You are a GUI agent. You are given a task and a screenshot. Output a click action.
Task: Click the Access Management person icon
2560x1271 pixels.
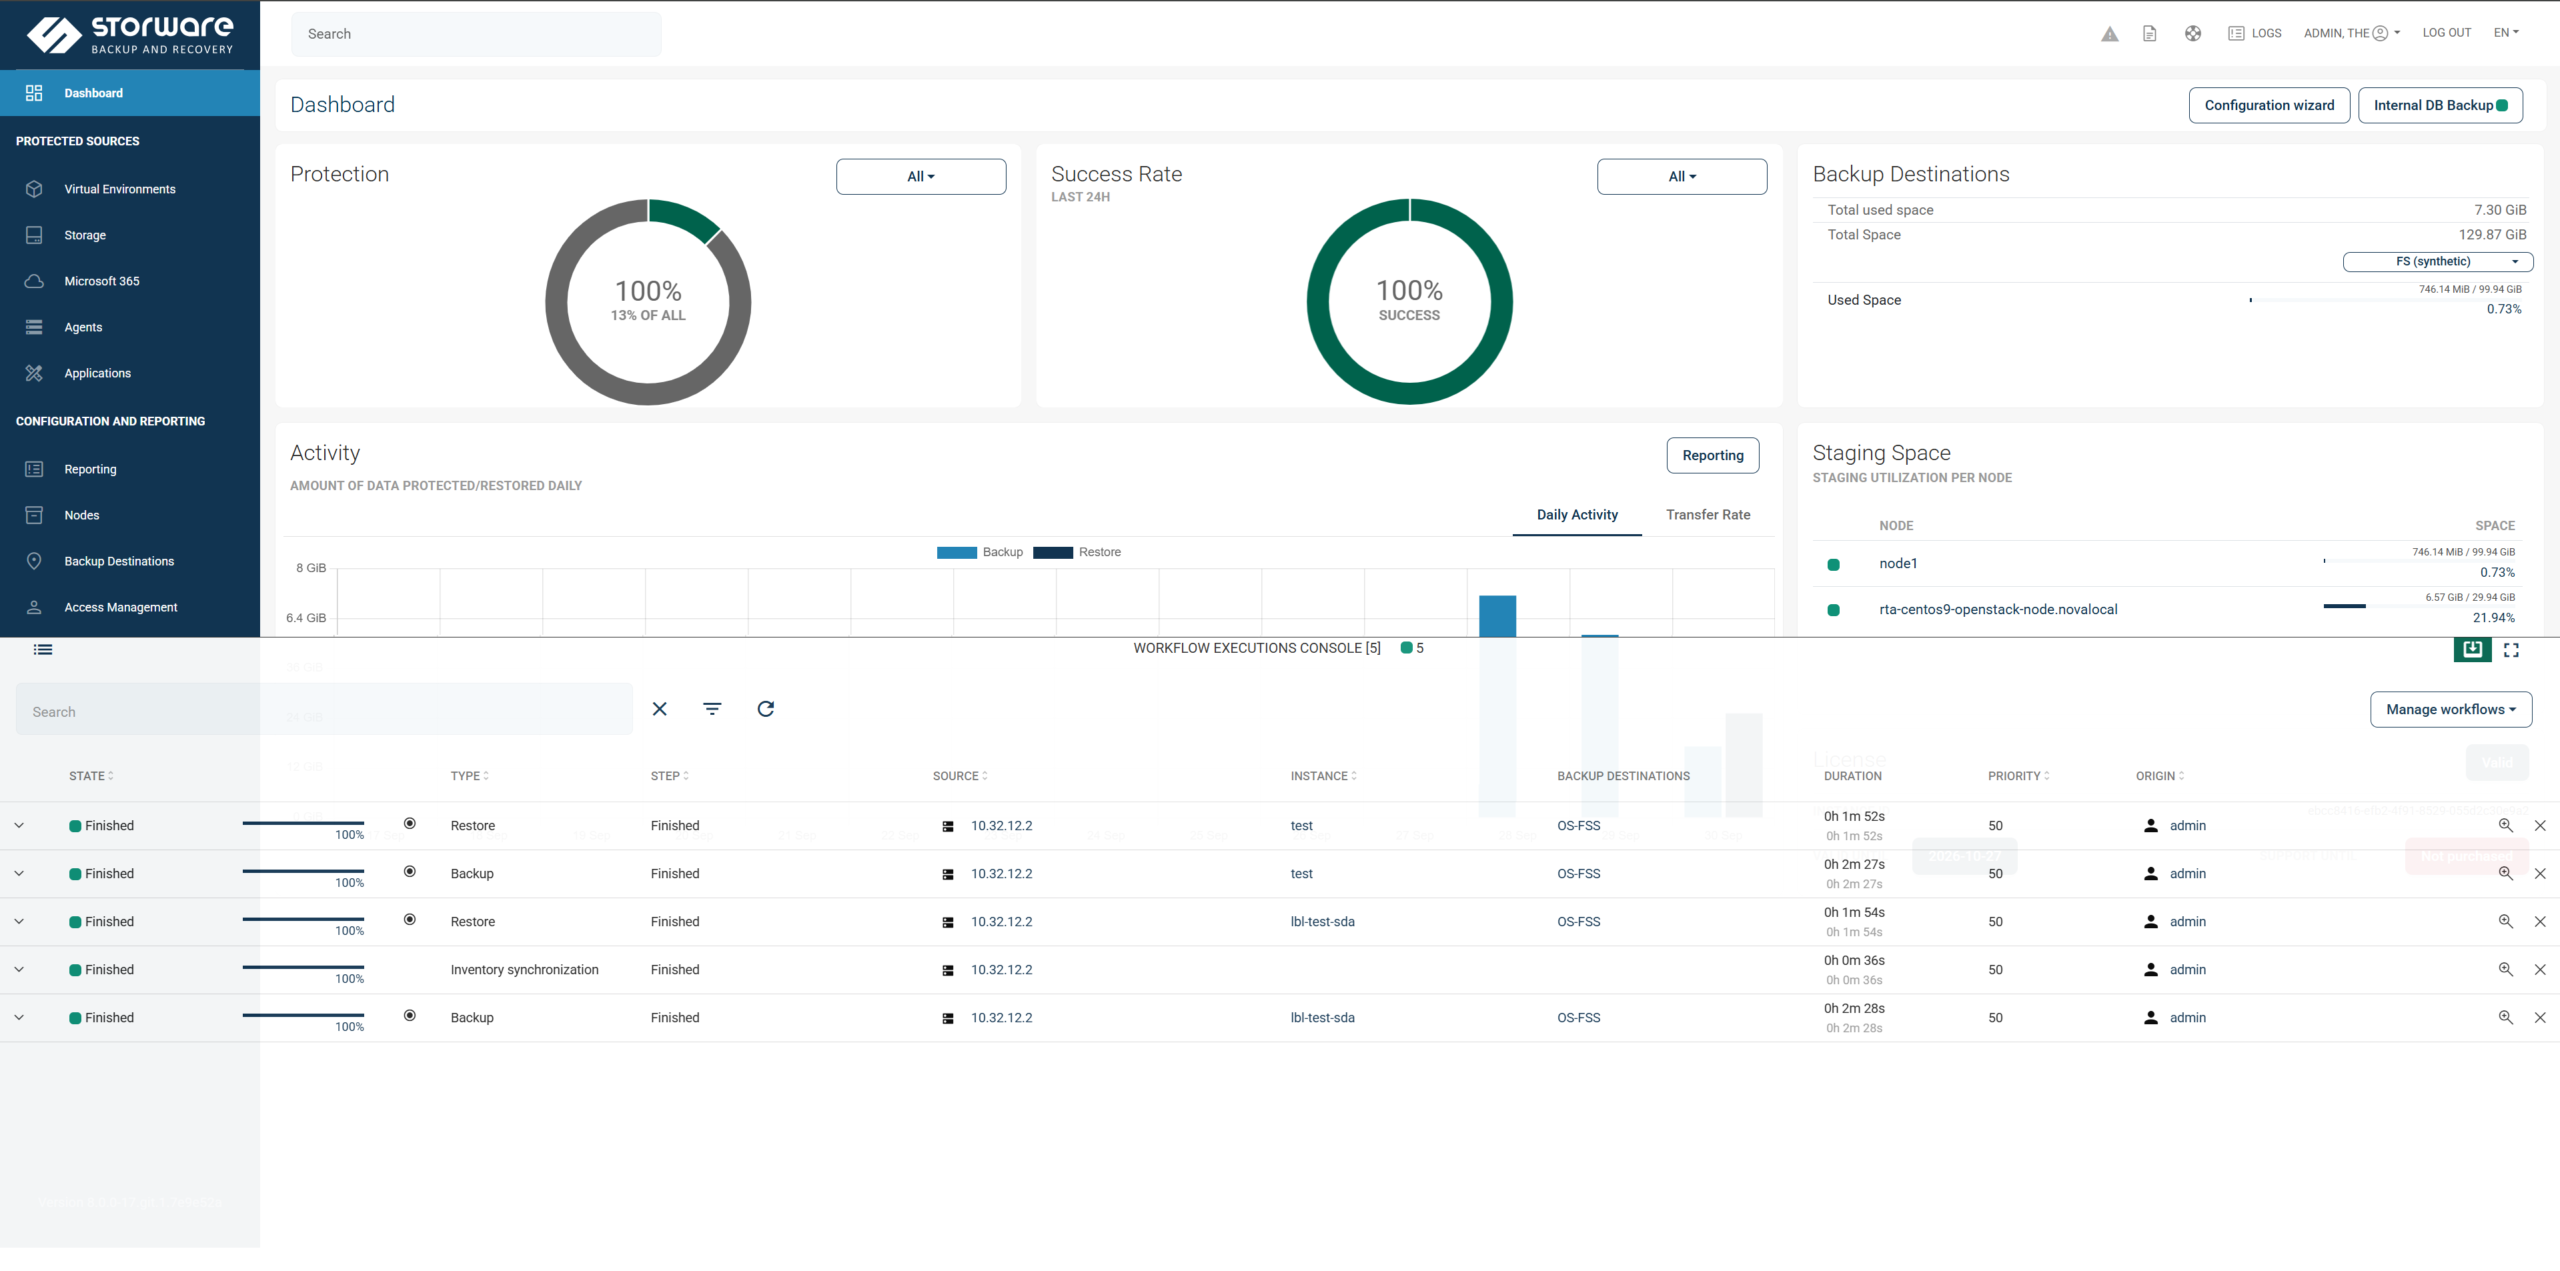(x=34, y=607)
